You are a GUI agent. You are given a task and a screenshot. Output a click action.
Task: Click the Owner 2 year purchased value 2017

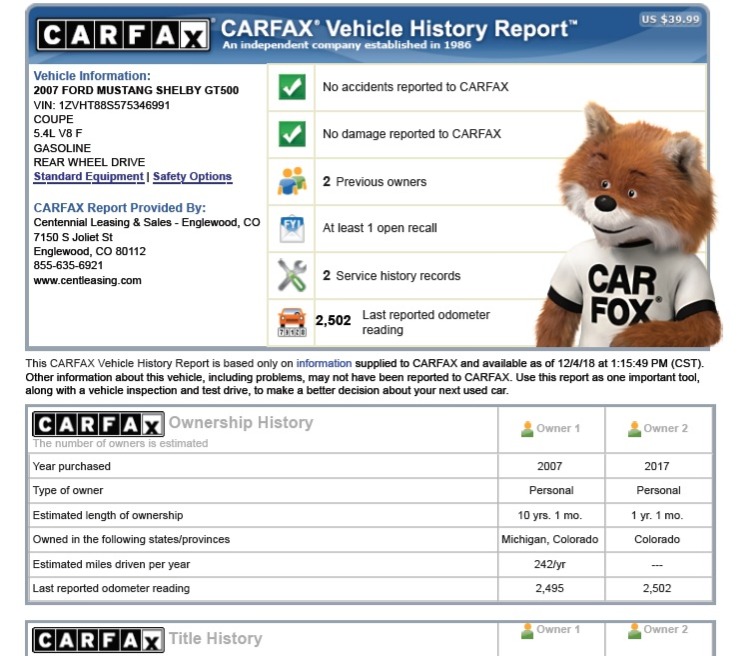pos(657,466)
